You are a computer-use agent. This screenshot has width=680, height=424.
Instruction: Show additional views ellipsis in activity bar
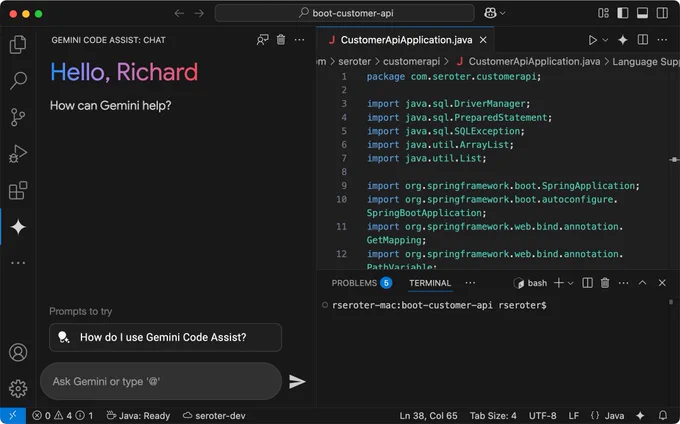click(18, 263)
